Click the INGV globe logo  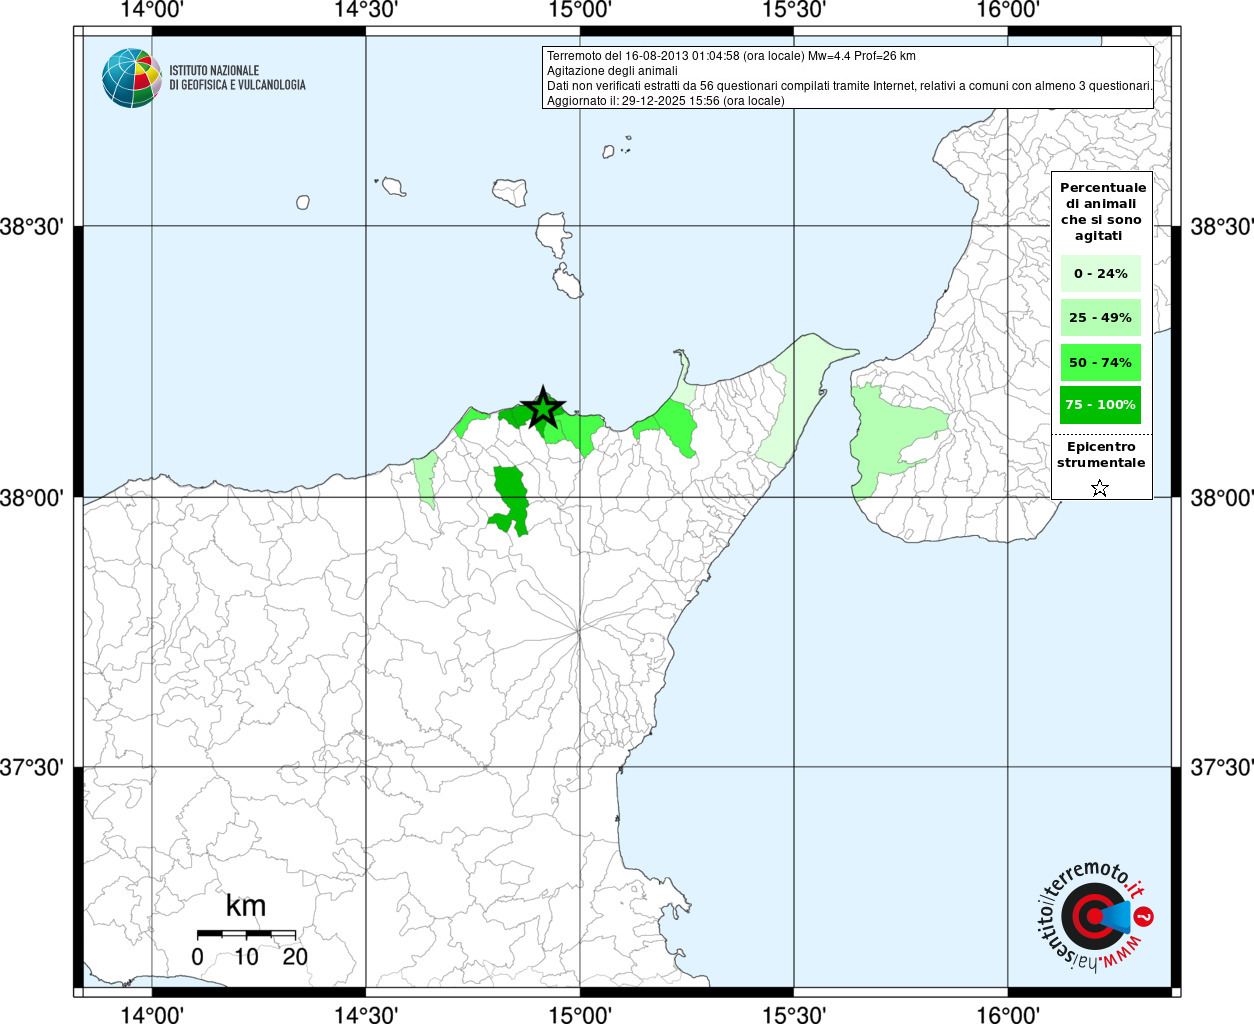point(132,78)
